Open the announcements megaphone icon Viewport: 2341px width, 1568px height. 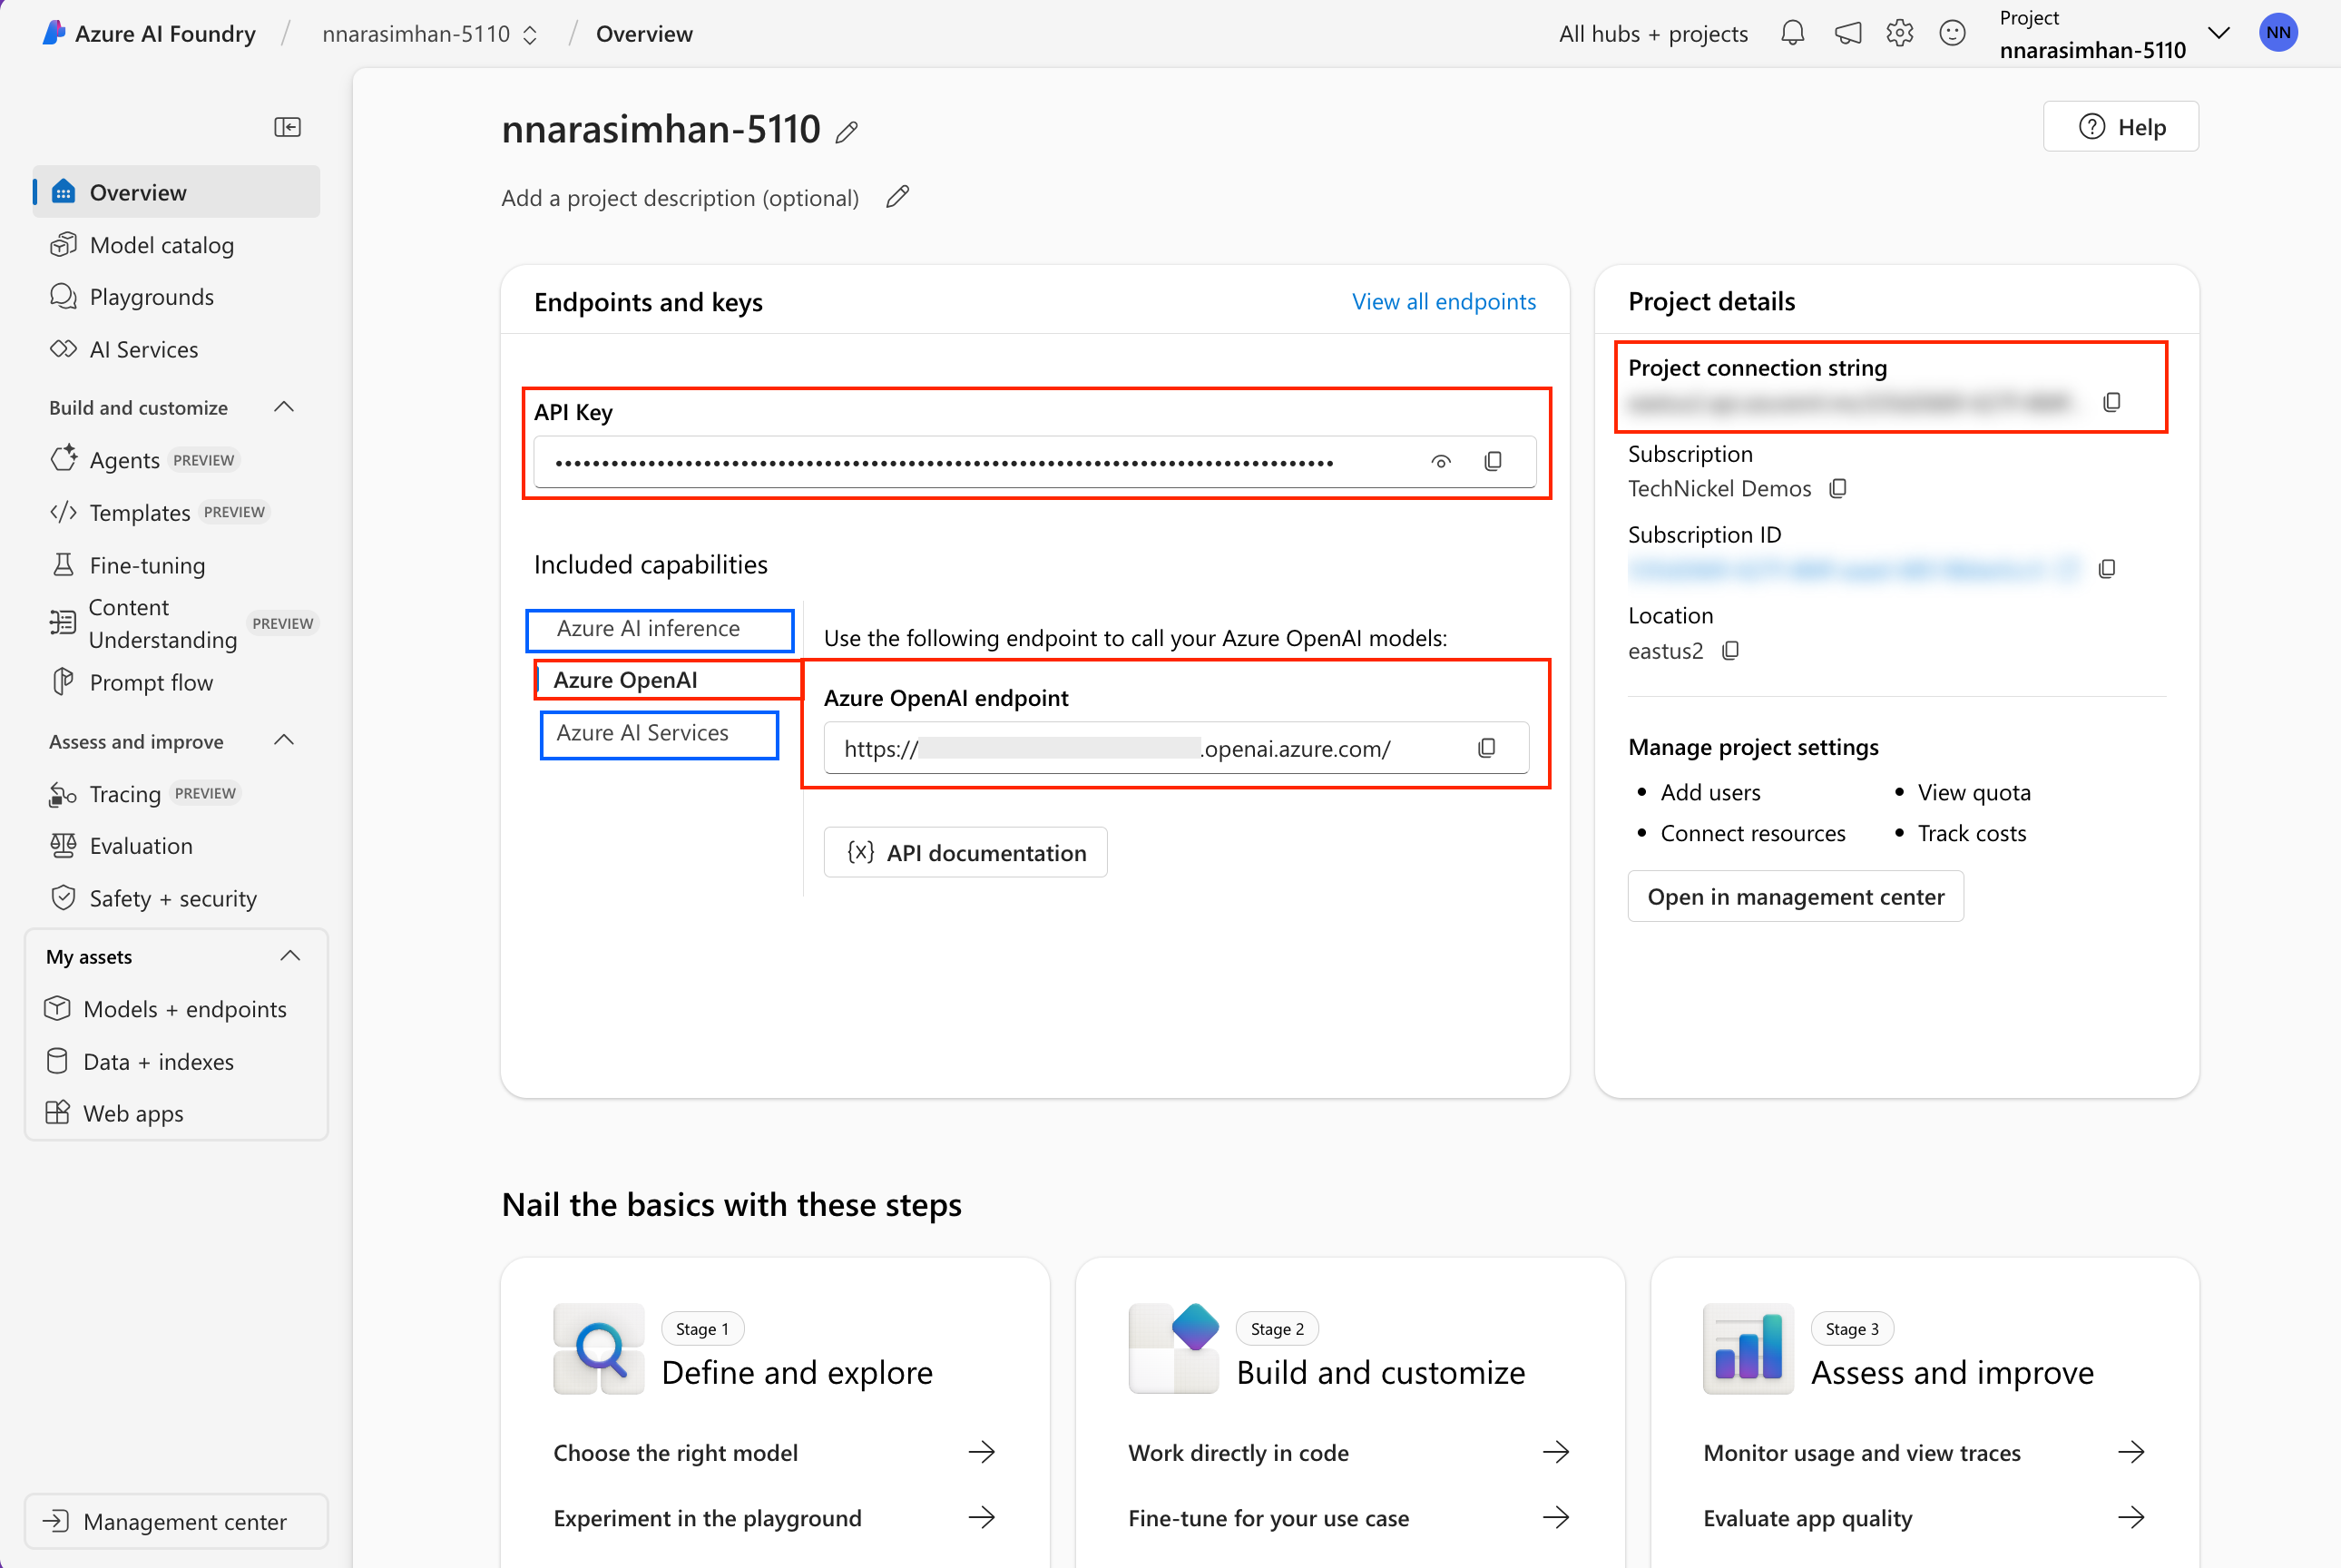click(x=1847, y=33)
